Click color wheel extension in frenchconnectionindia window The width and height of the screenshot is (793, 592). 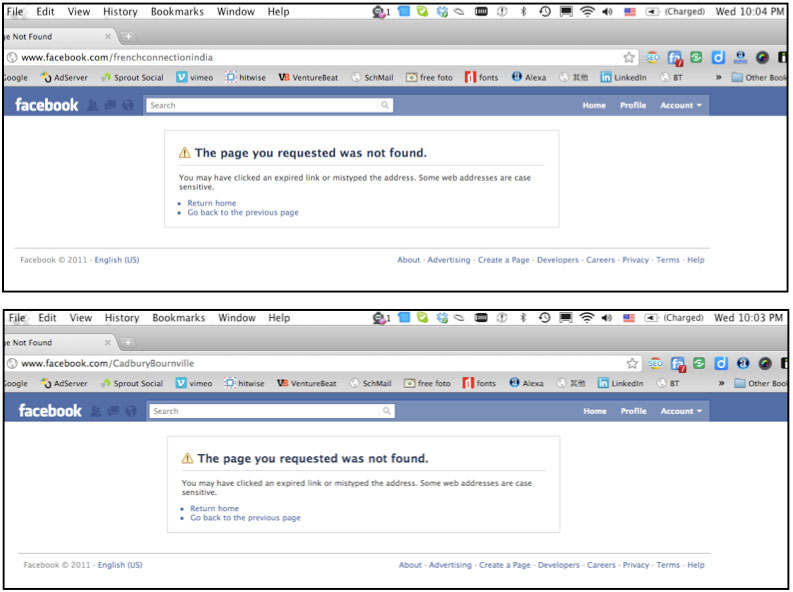pyautogui.click(x=762, y=58)
